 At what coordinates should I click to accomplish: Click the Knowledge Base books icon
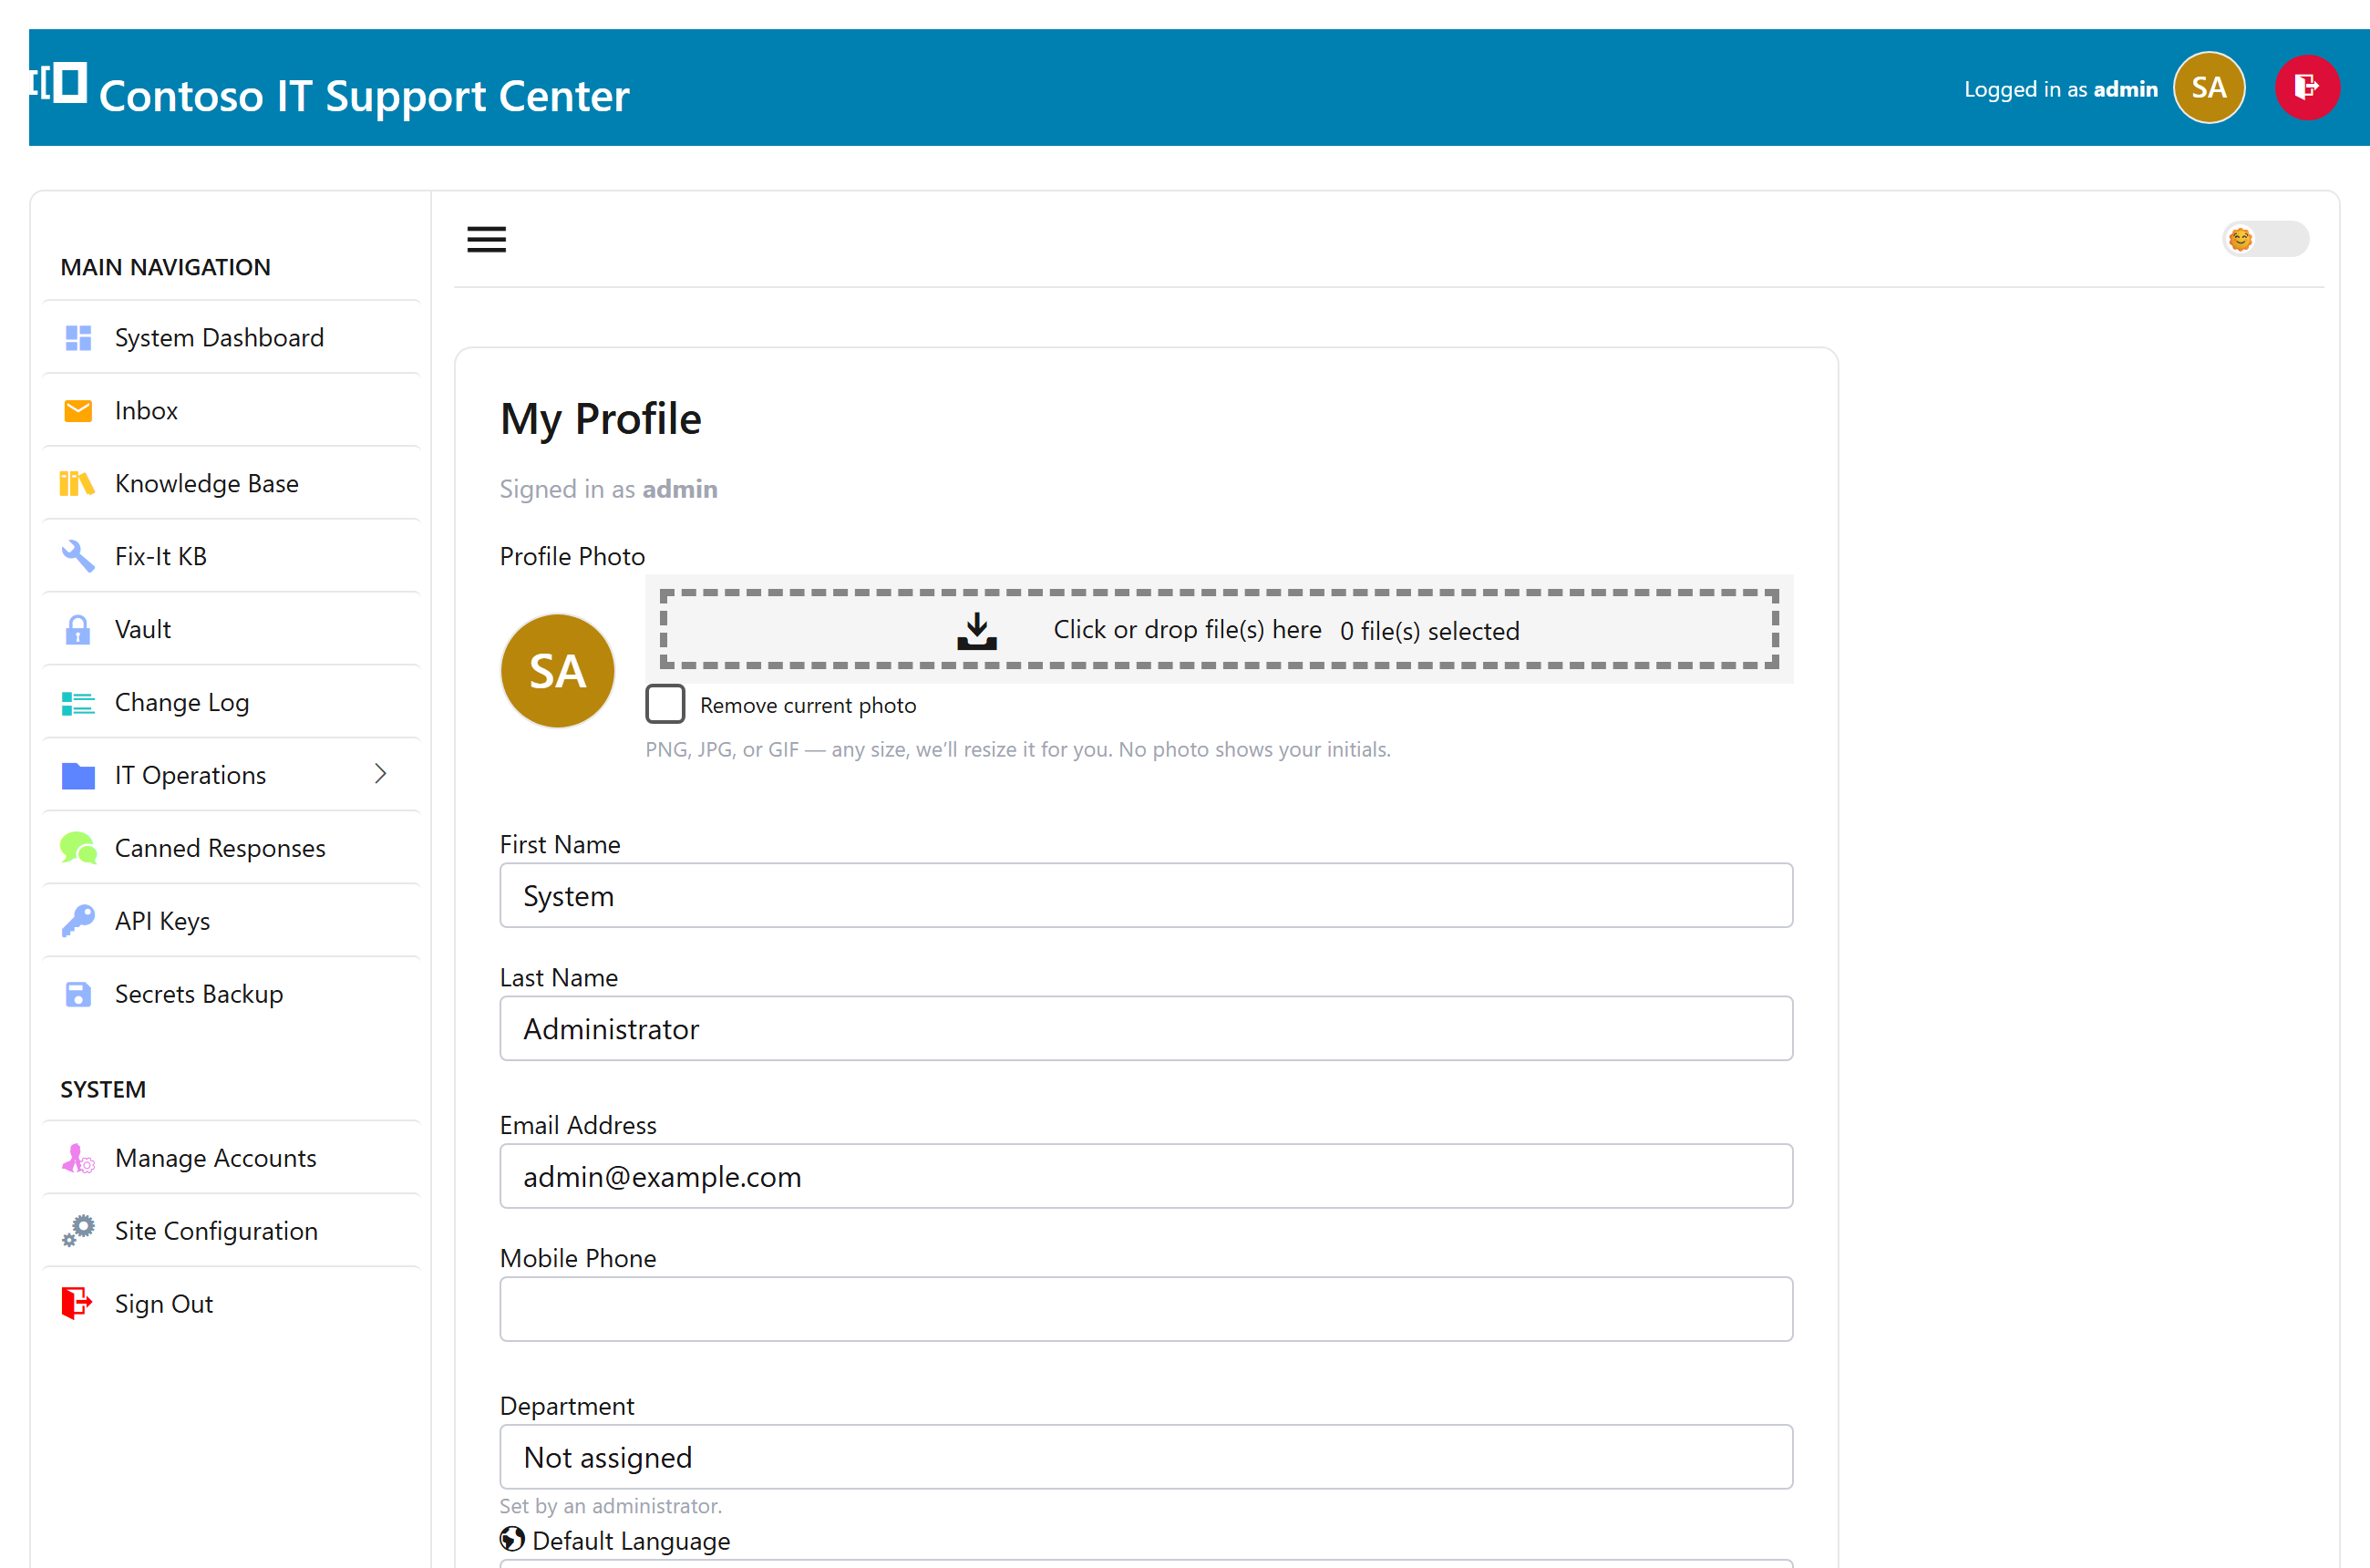[77, 484]
